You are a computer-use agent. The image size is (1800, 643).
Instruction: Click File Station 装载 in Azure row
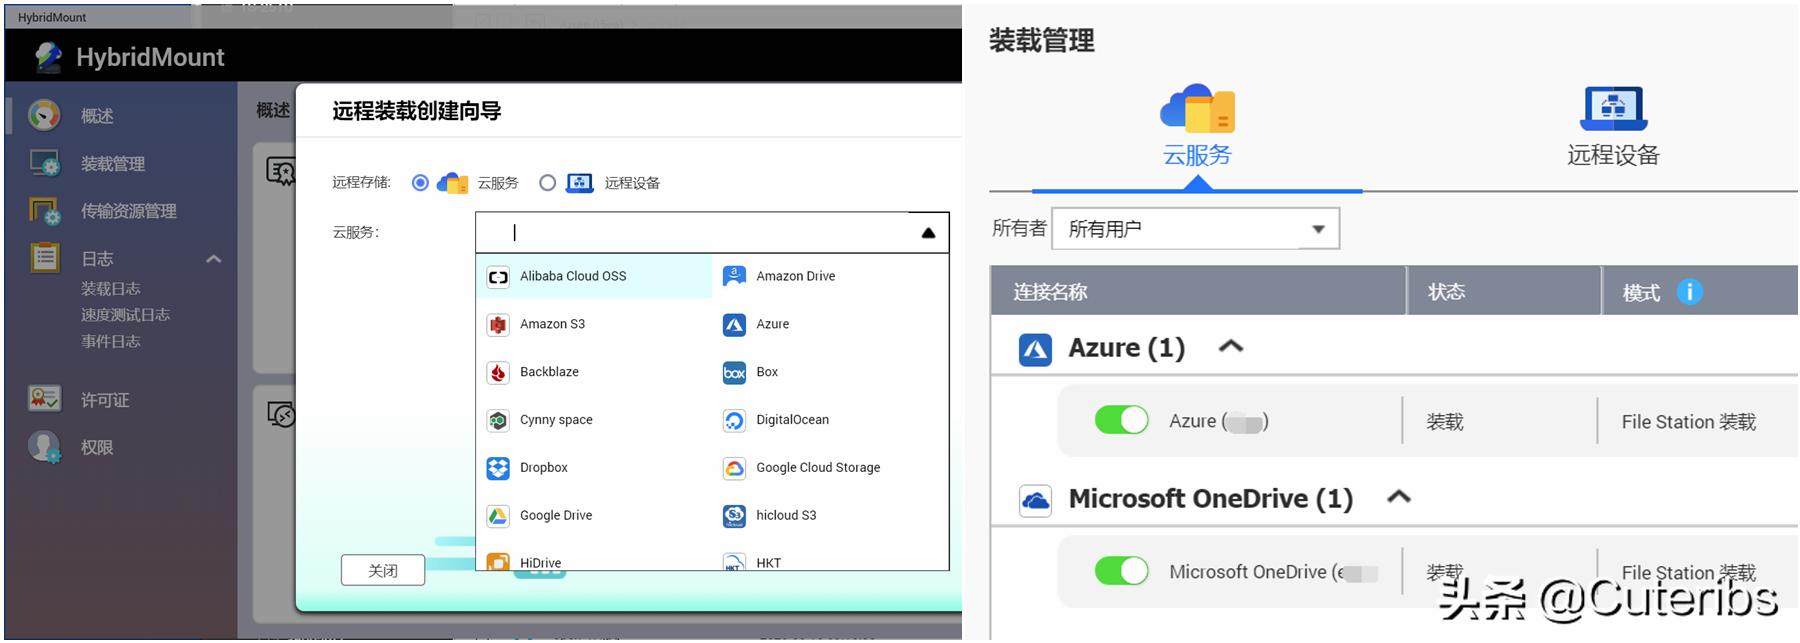click(x=1689, y=422)
